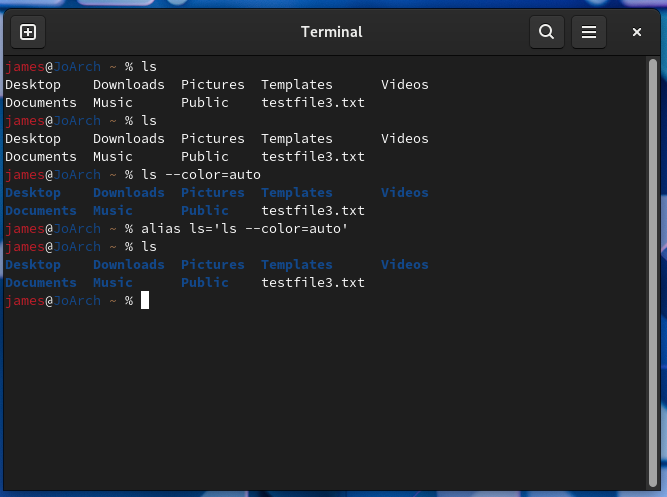The image size is (667, 497).
Task: Click blue Pictures in the last listing
Action: click(x=212, y=265)
